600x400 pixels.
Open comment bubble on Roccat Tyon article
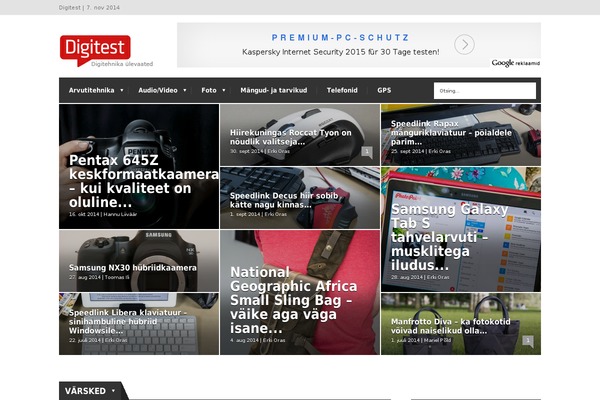coord(367,152)
